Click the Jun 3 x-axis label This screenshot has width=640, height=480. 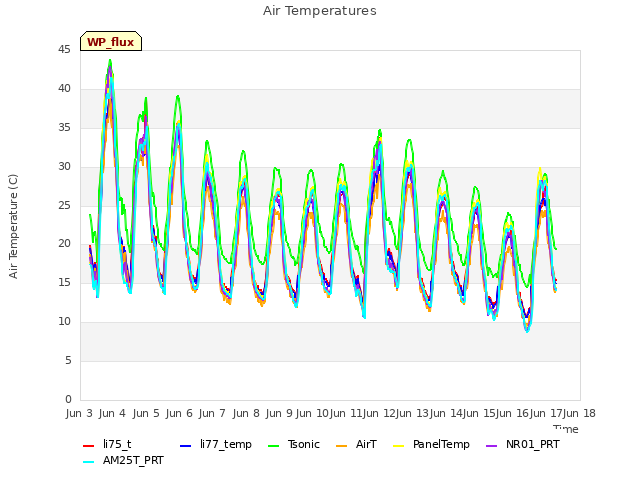coord(79,413)
